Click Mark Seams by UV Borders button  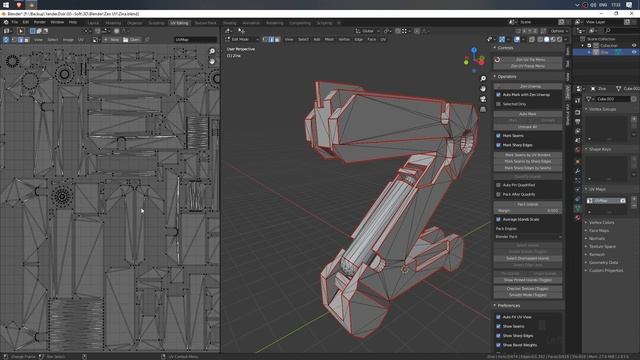[528, 155]
